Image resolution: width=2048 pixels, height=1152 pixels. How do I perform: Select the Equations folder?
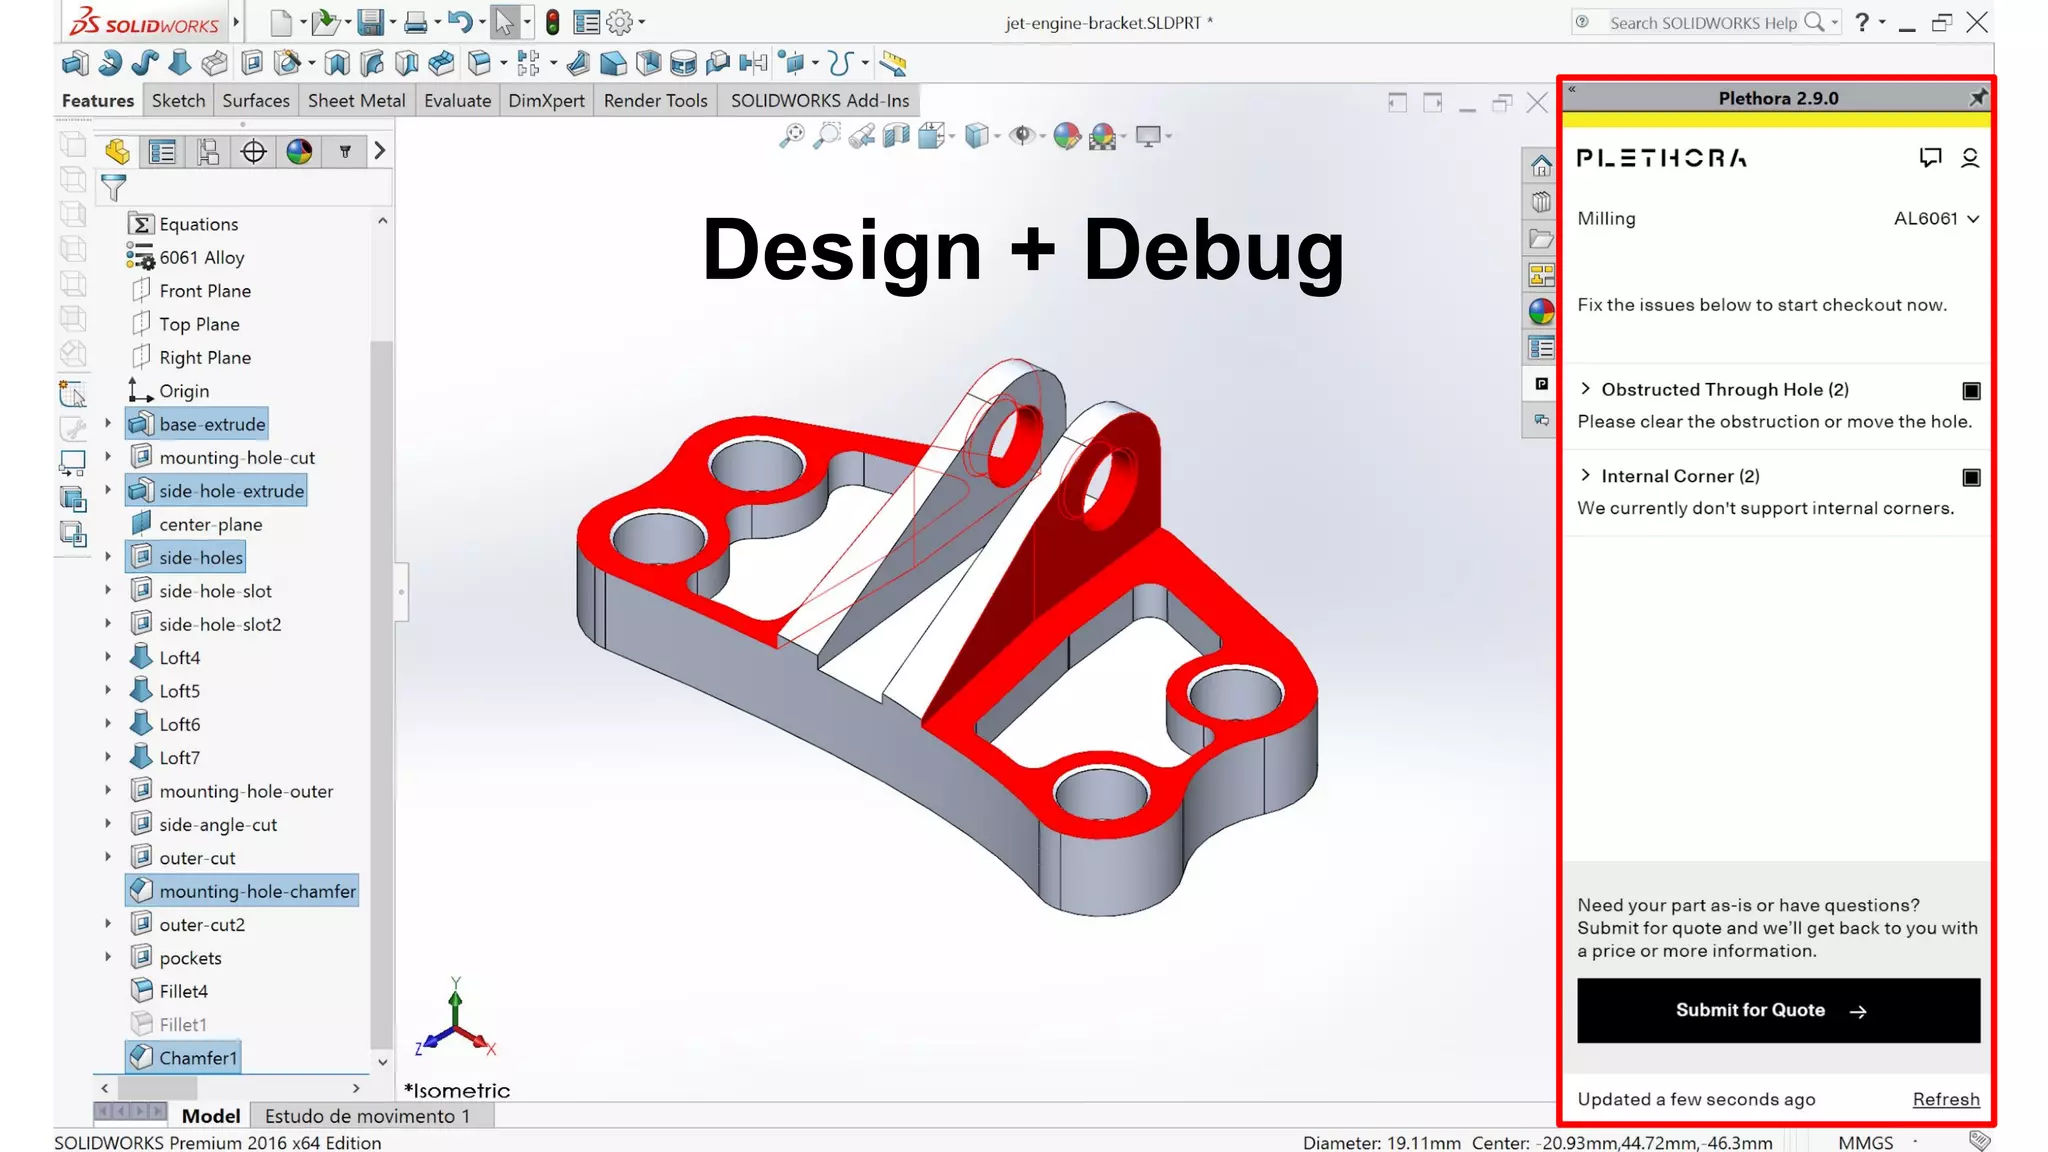click(x=183, y=224)
